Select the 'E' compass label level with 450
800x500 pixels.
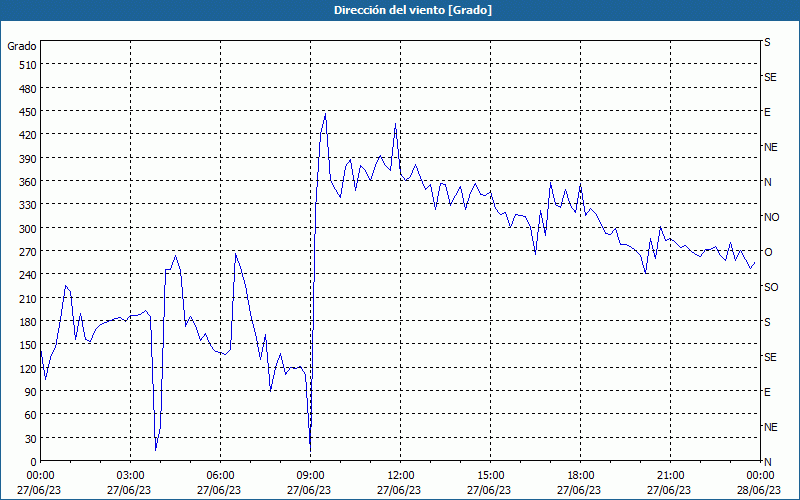(x=767, y=112)
